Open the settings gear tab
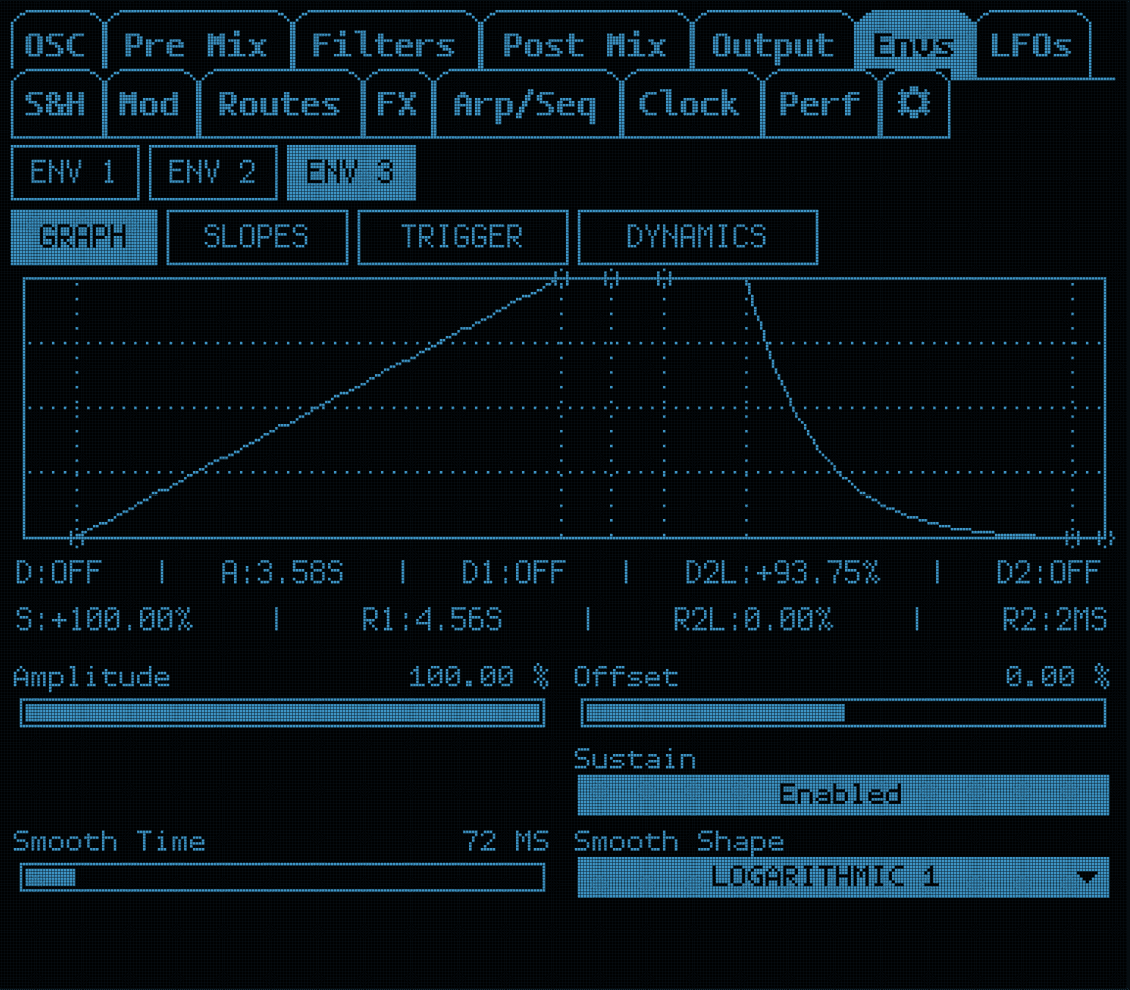This screenshot has width=1130, height=990. click(x=915, y=104)
